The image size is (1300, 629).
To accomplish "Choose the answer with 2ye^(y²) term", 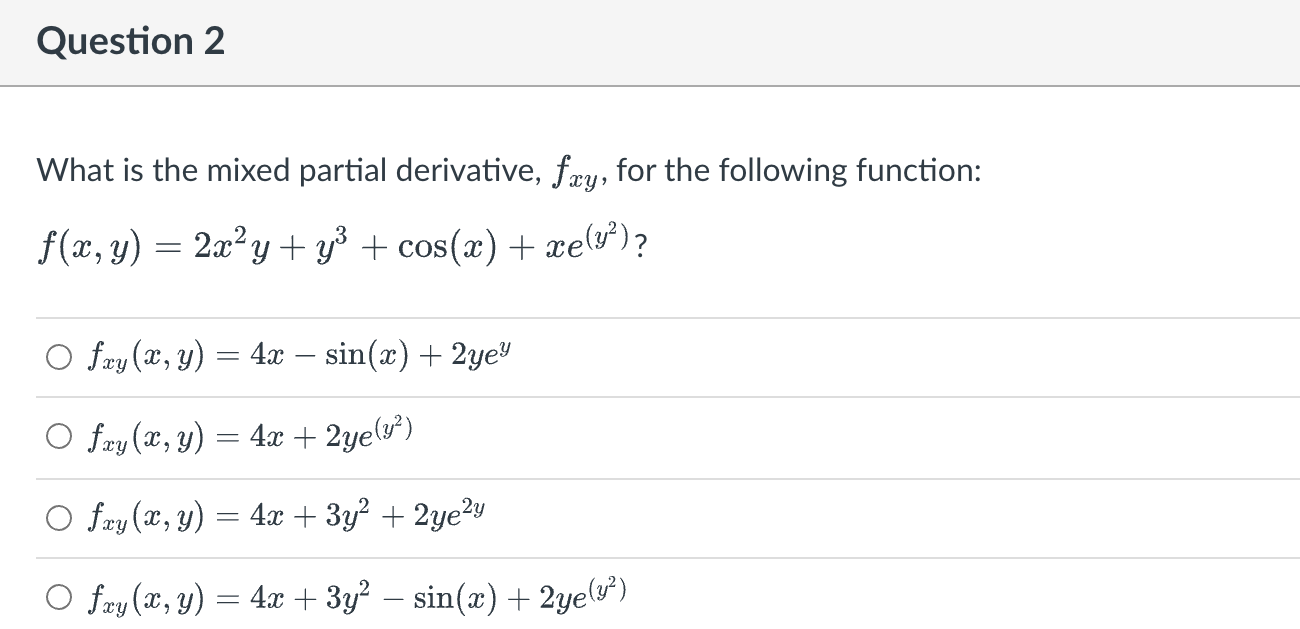I will [x=58, y=434].
